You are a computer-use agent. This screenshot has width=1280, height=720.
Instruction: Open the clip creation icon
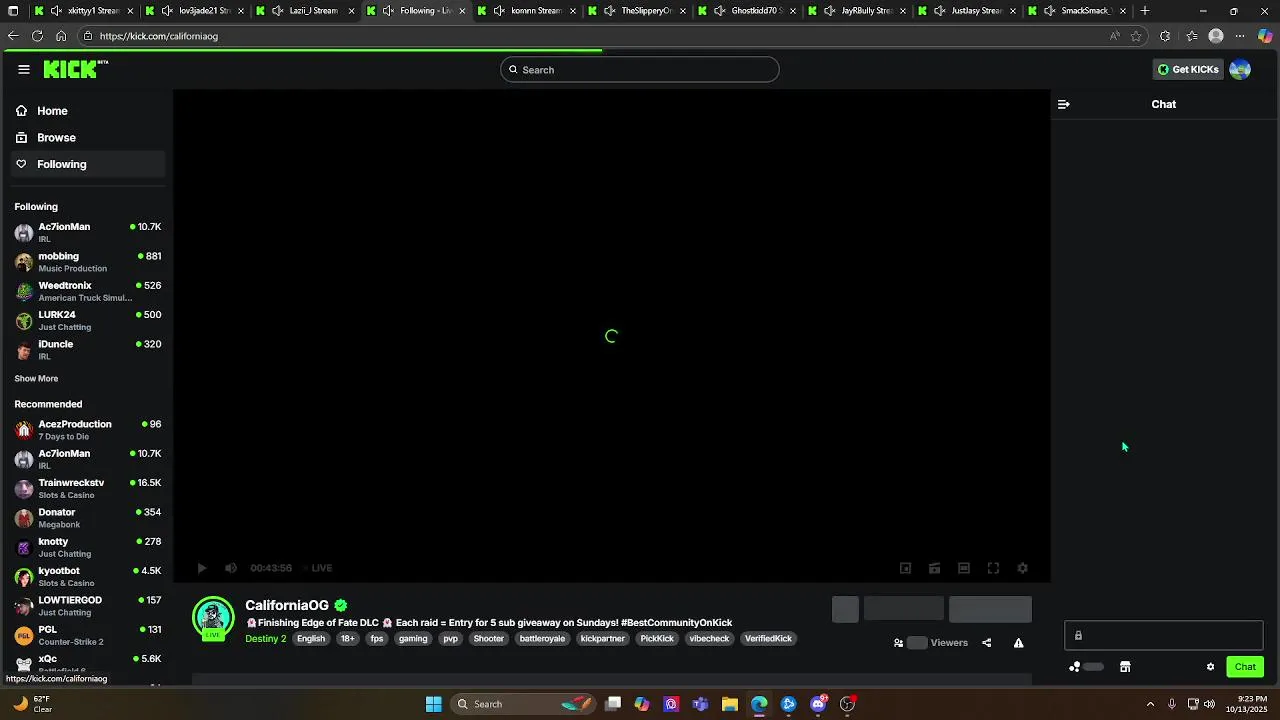[x=934, y=568]
